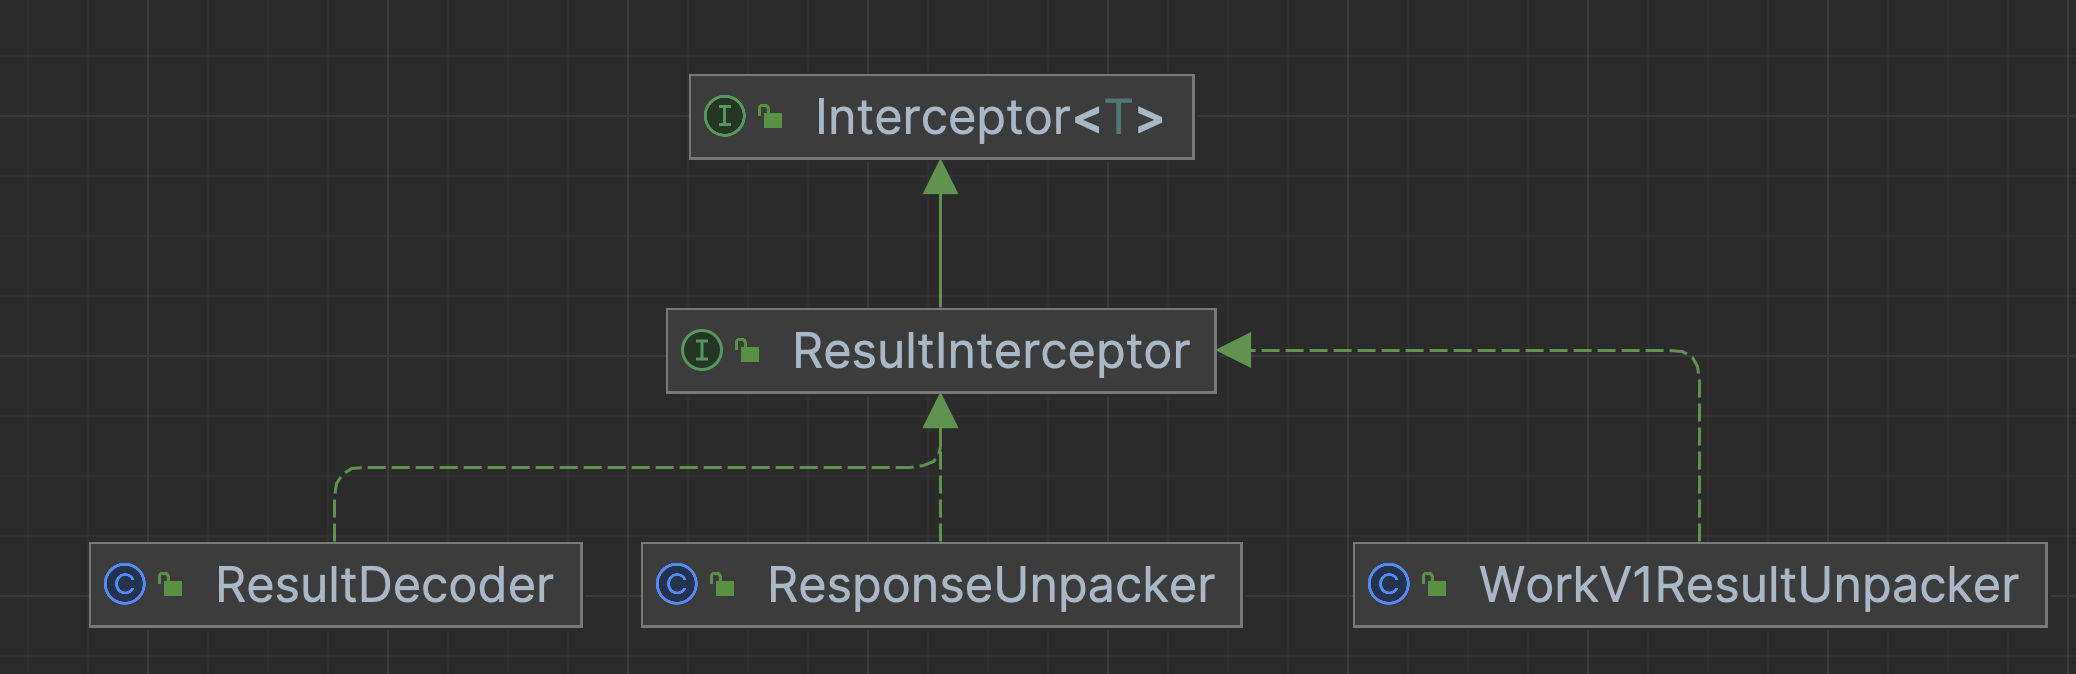Click the class icon on WorkV1ResultUnpacker node
Viewport: 2076px width, 674px height.
(1388, 584)
